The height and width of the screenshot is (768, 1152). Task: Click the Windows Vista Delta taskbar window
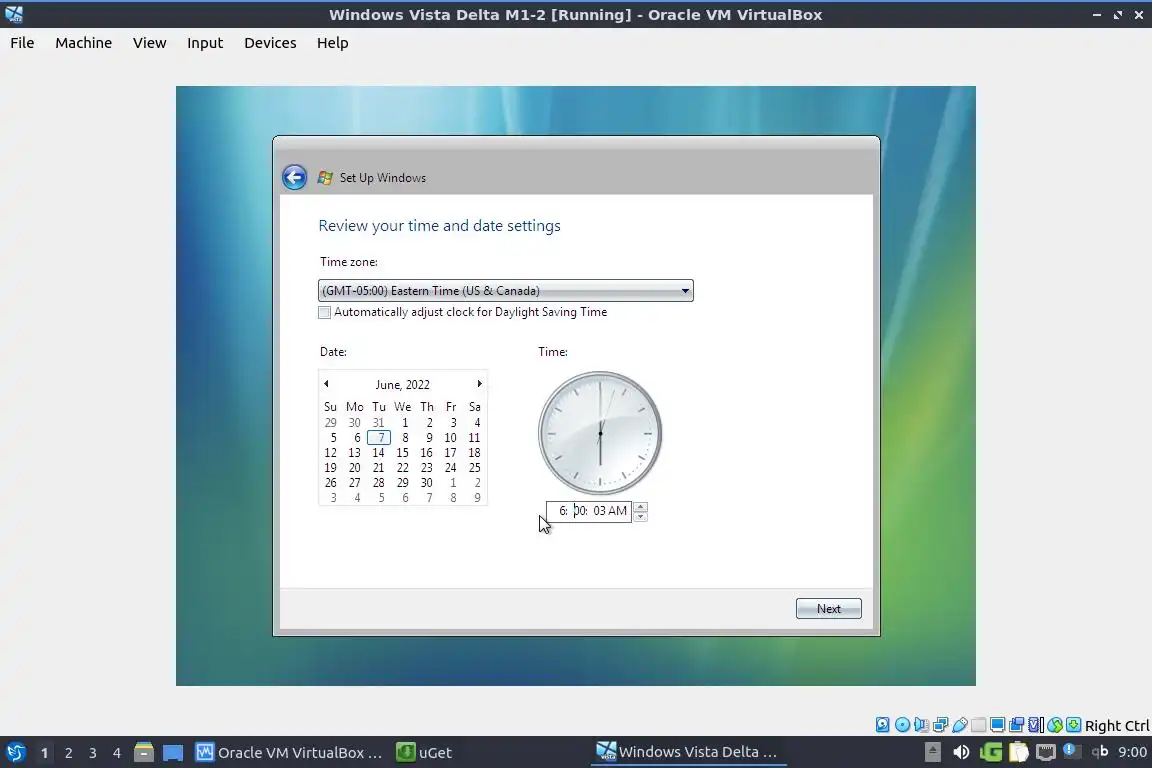[x=688, y=751]
